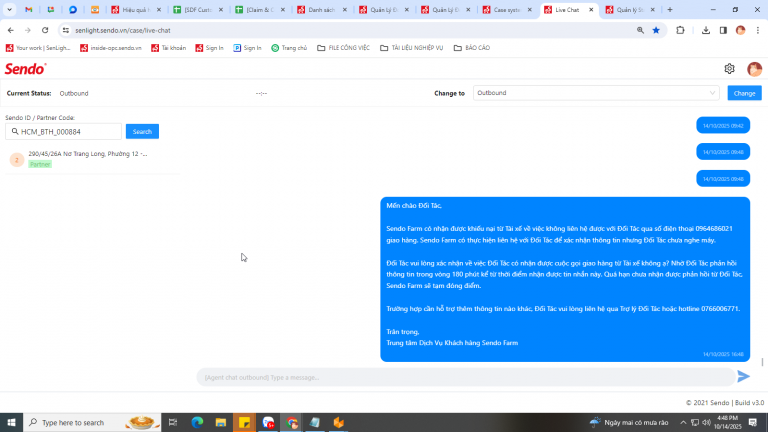768x432 pixels.
Task: Click Mến chào Đối Tác message bubble
Action: 565,279
